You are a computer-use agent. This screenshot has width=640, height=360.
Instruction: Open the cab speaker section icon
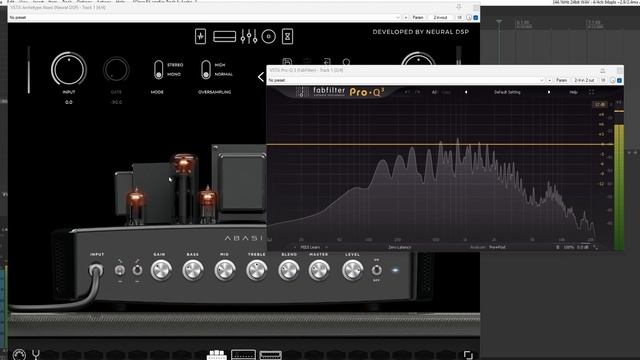pos(269,37)
